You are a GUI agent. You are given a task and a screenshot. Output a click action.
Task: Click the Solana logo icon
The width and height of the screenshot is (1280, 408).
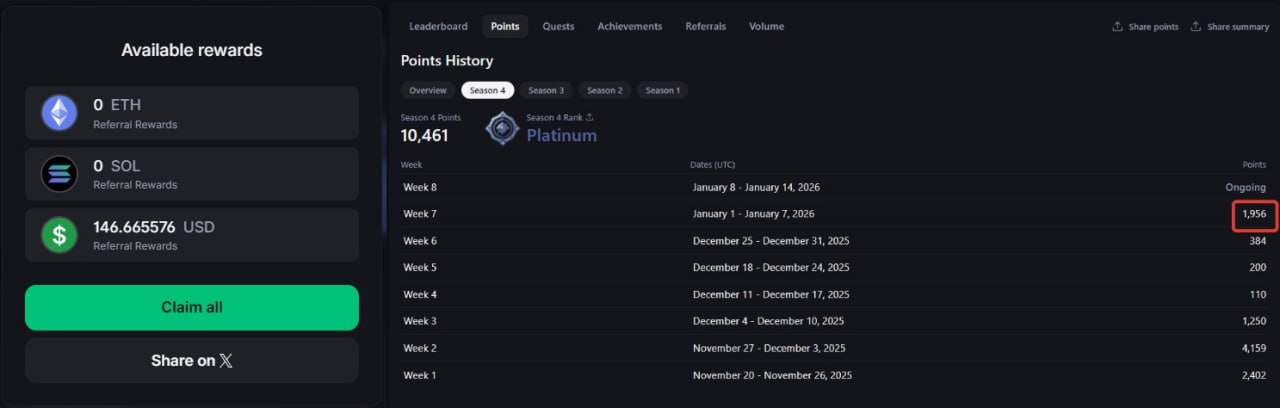[59, 174]
